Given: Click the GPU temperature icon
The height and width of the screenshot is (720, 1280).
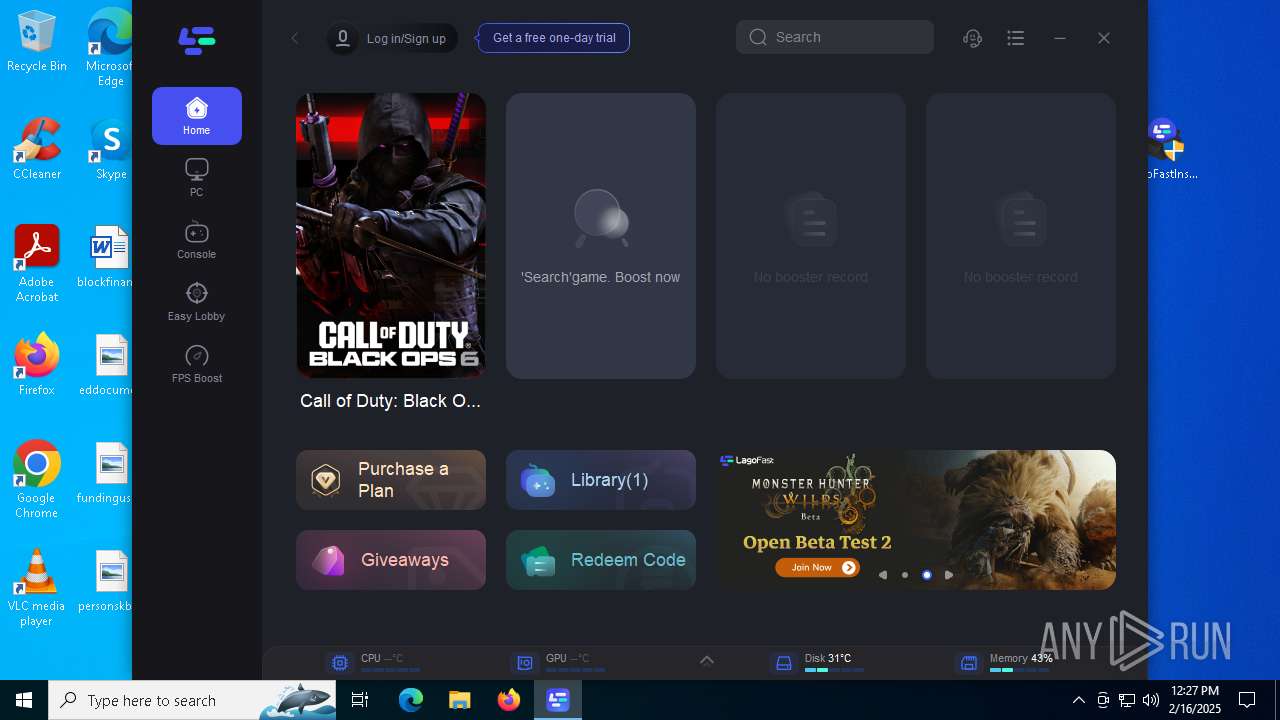Looking at the screenshot, I should 525,663.
